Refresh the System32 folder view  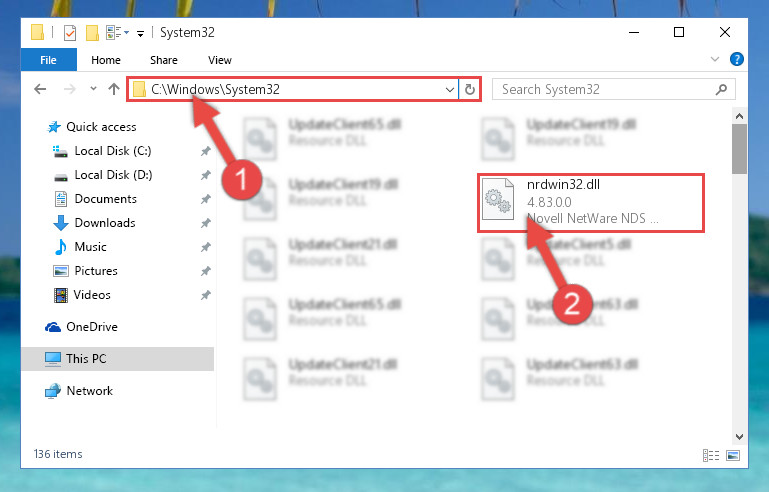pos(469,89)
